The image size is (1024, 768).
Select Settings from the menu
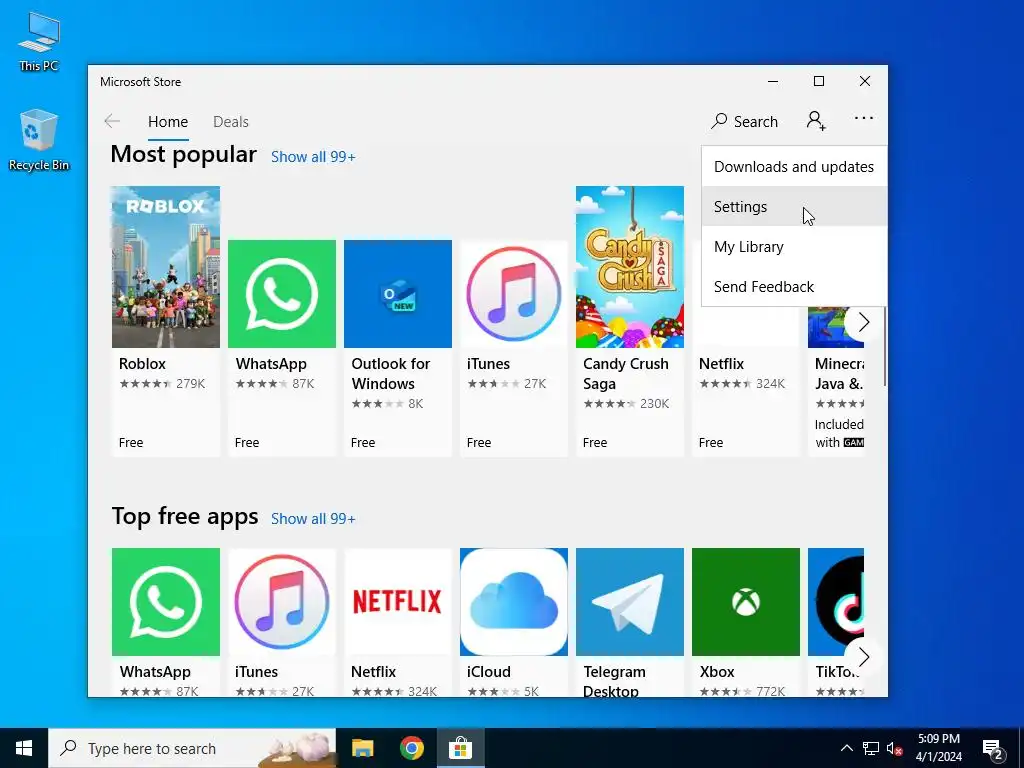[x=794, y=206]
